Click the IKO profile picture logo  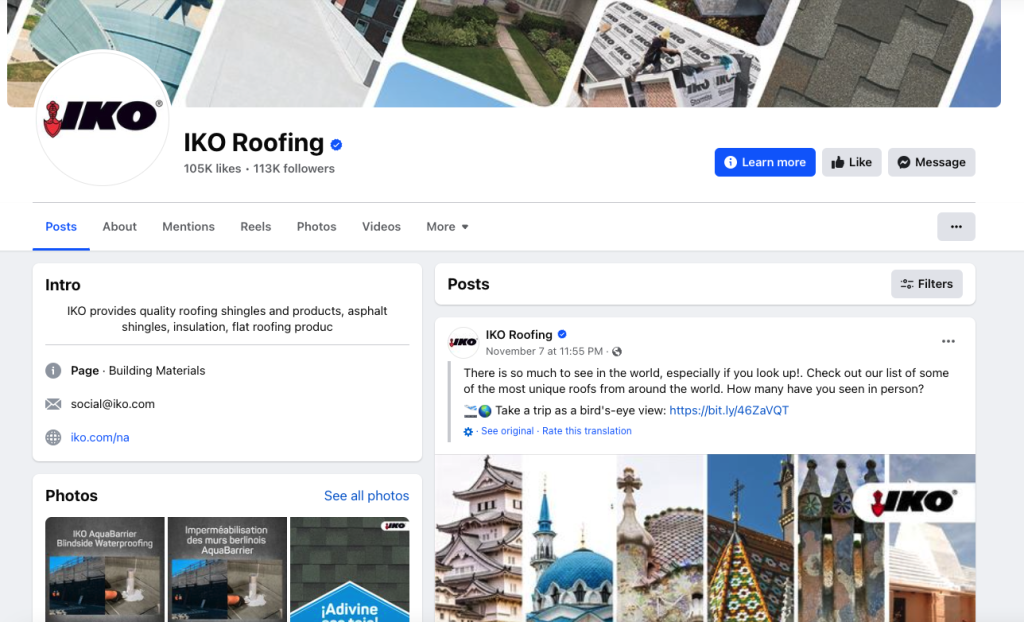[x=103, y=118]
